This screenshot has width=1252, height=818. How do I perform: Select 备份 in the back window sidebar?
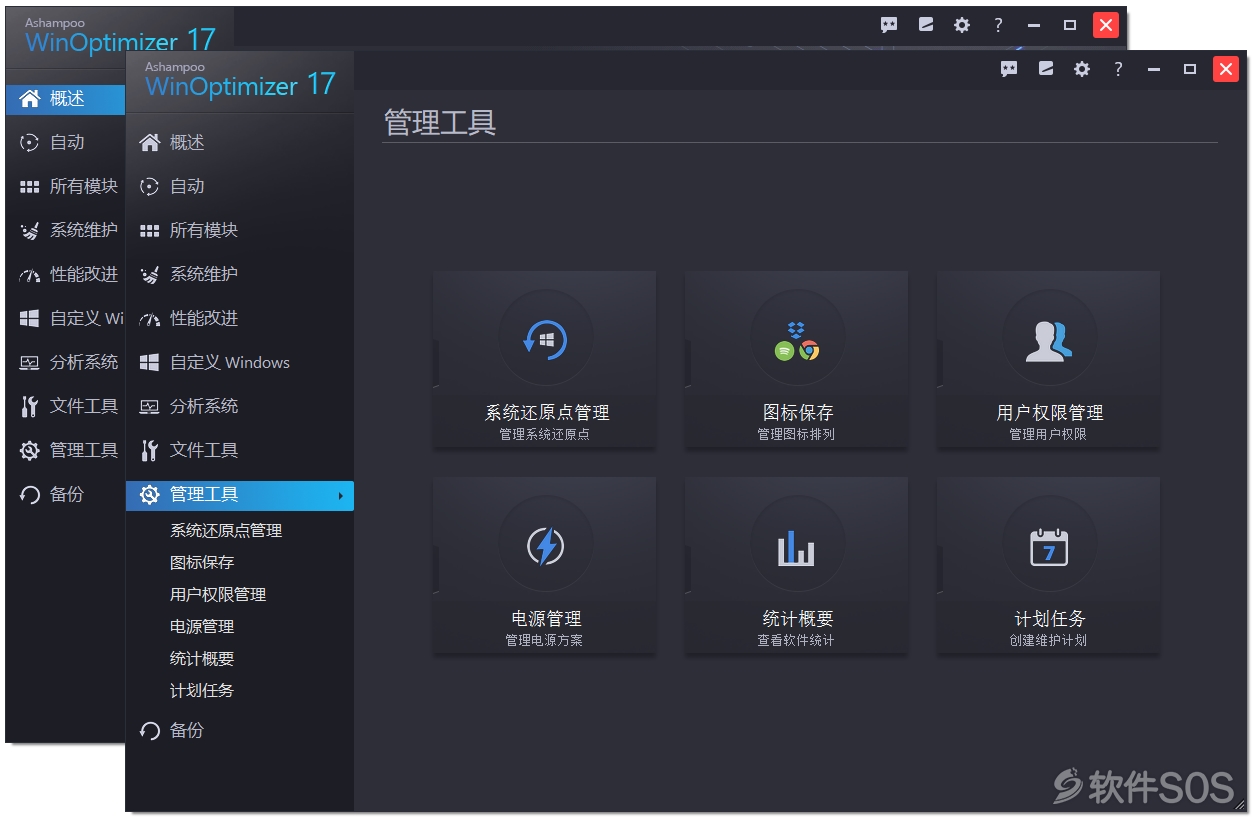click(x=67, y=495)
